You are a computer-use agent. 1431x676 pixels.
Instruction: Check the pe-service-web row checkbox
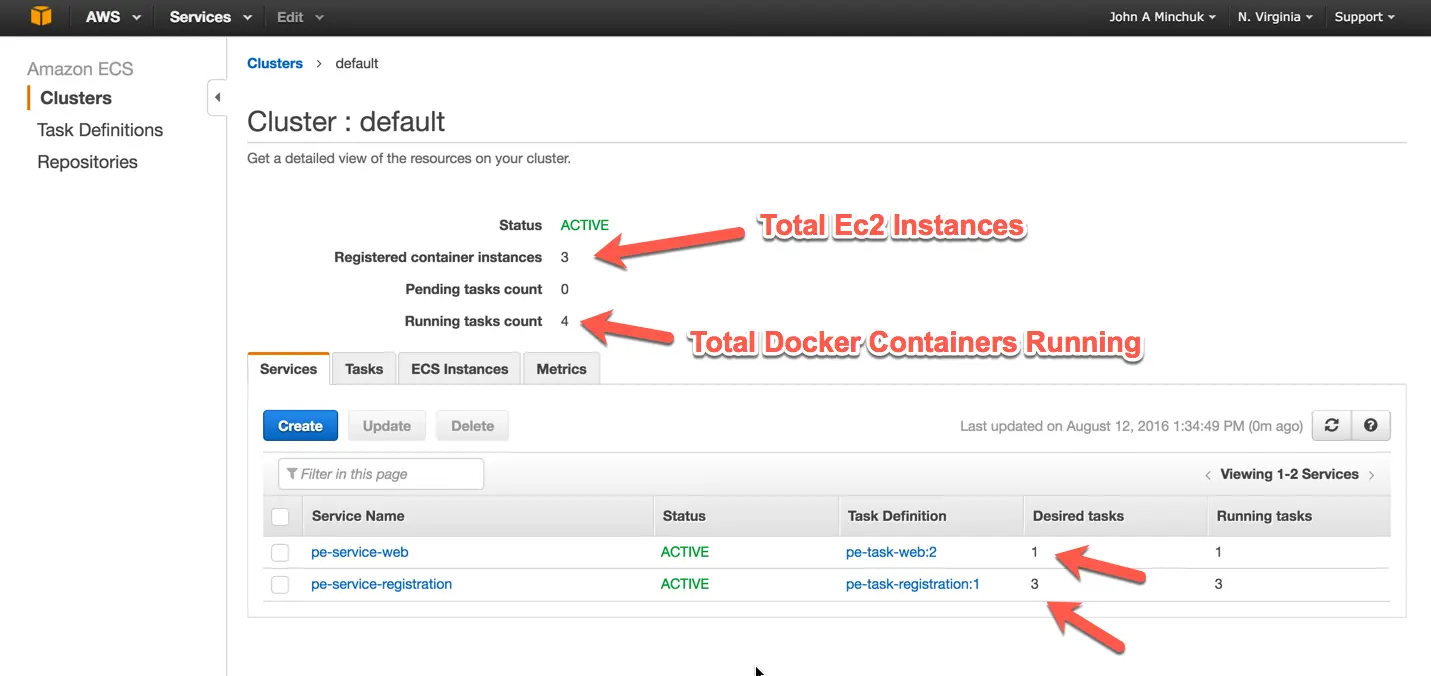[281, 552]
